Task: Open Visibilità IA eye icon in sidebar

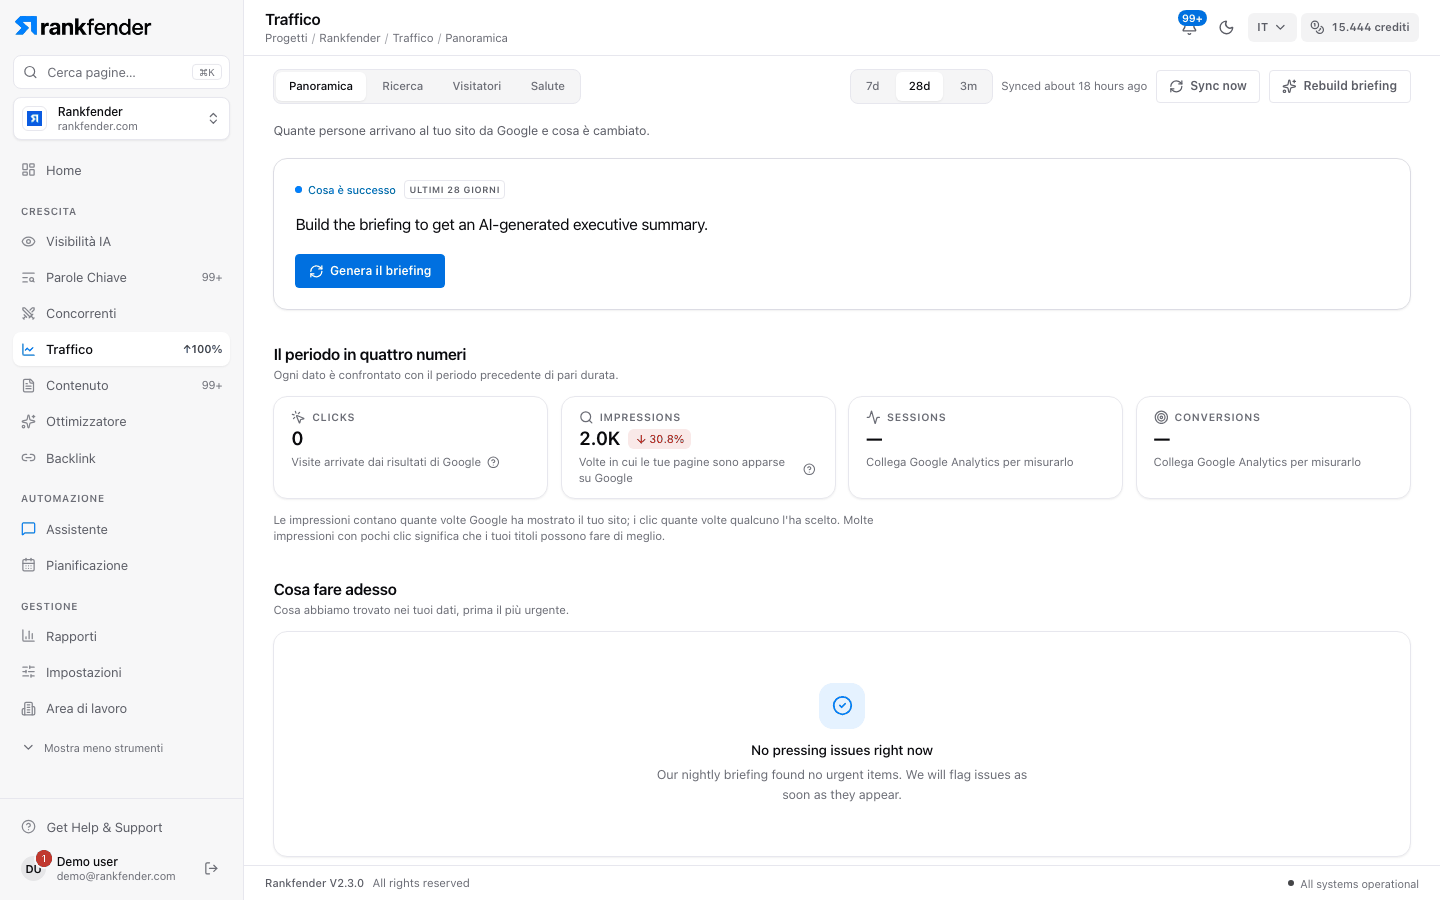Action: coord(28,241)
